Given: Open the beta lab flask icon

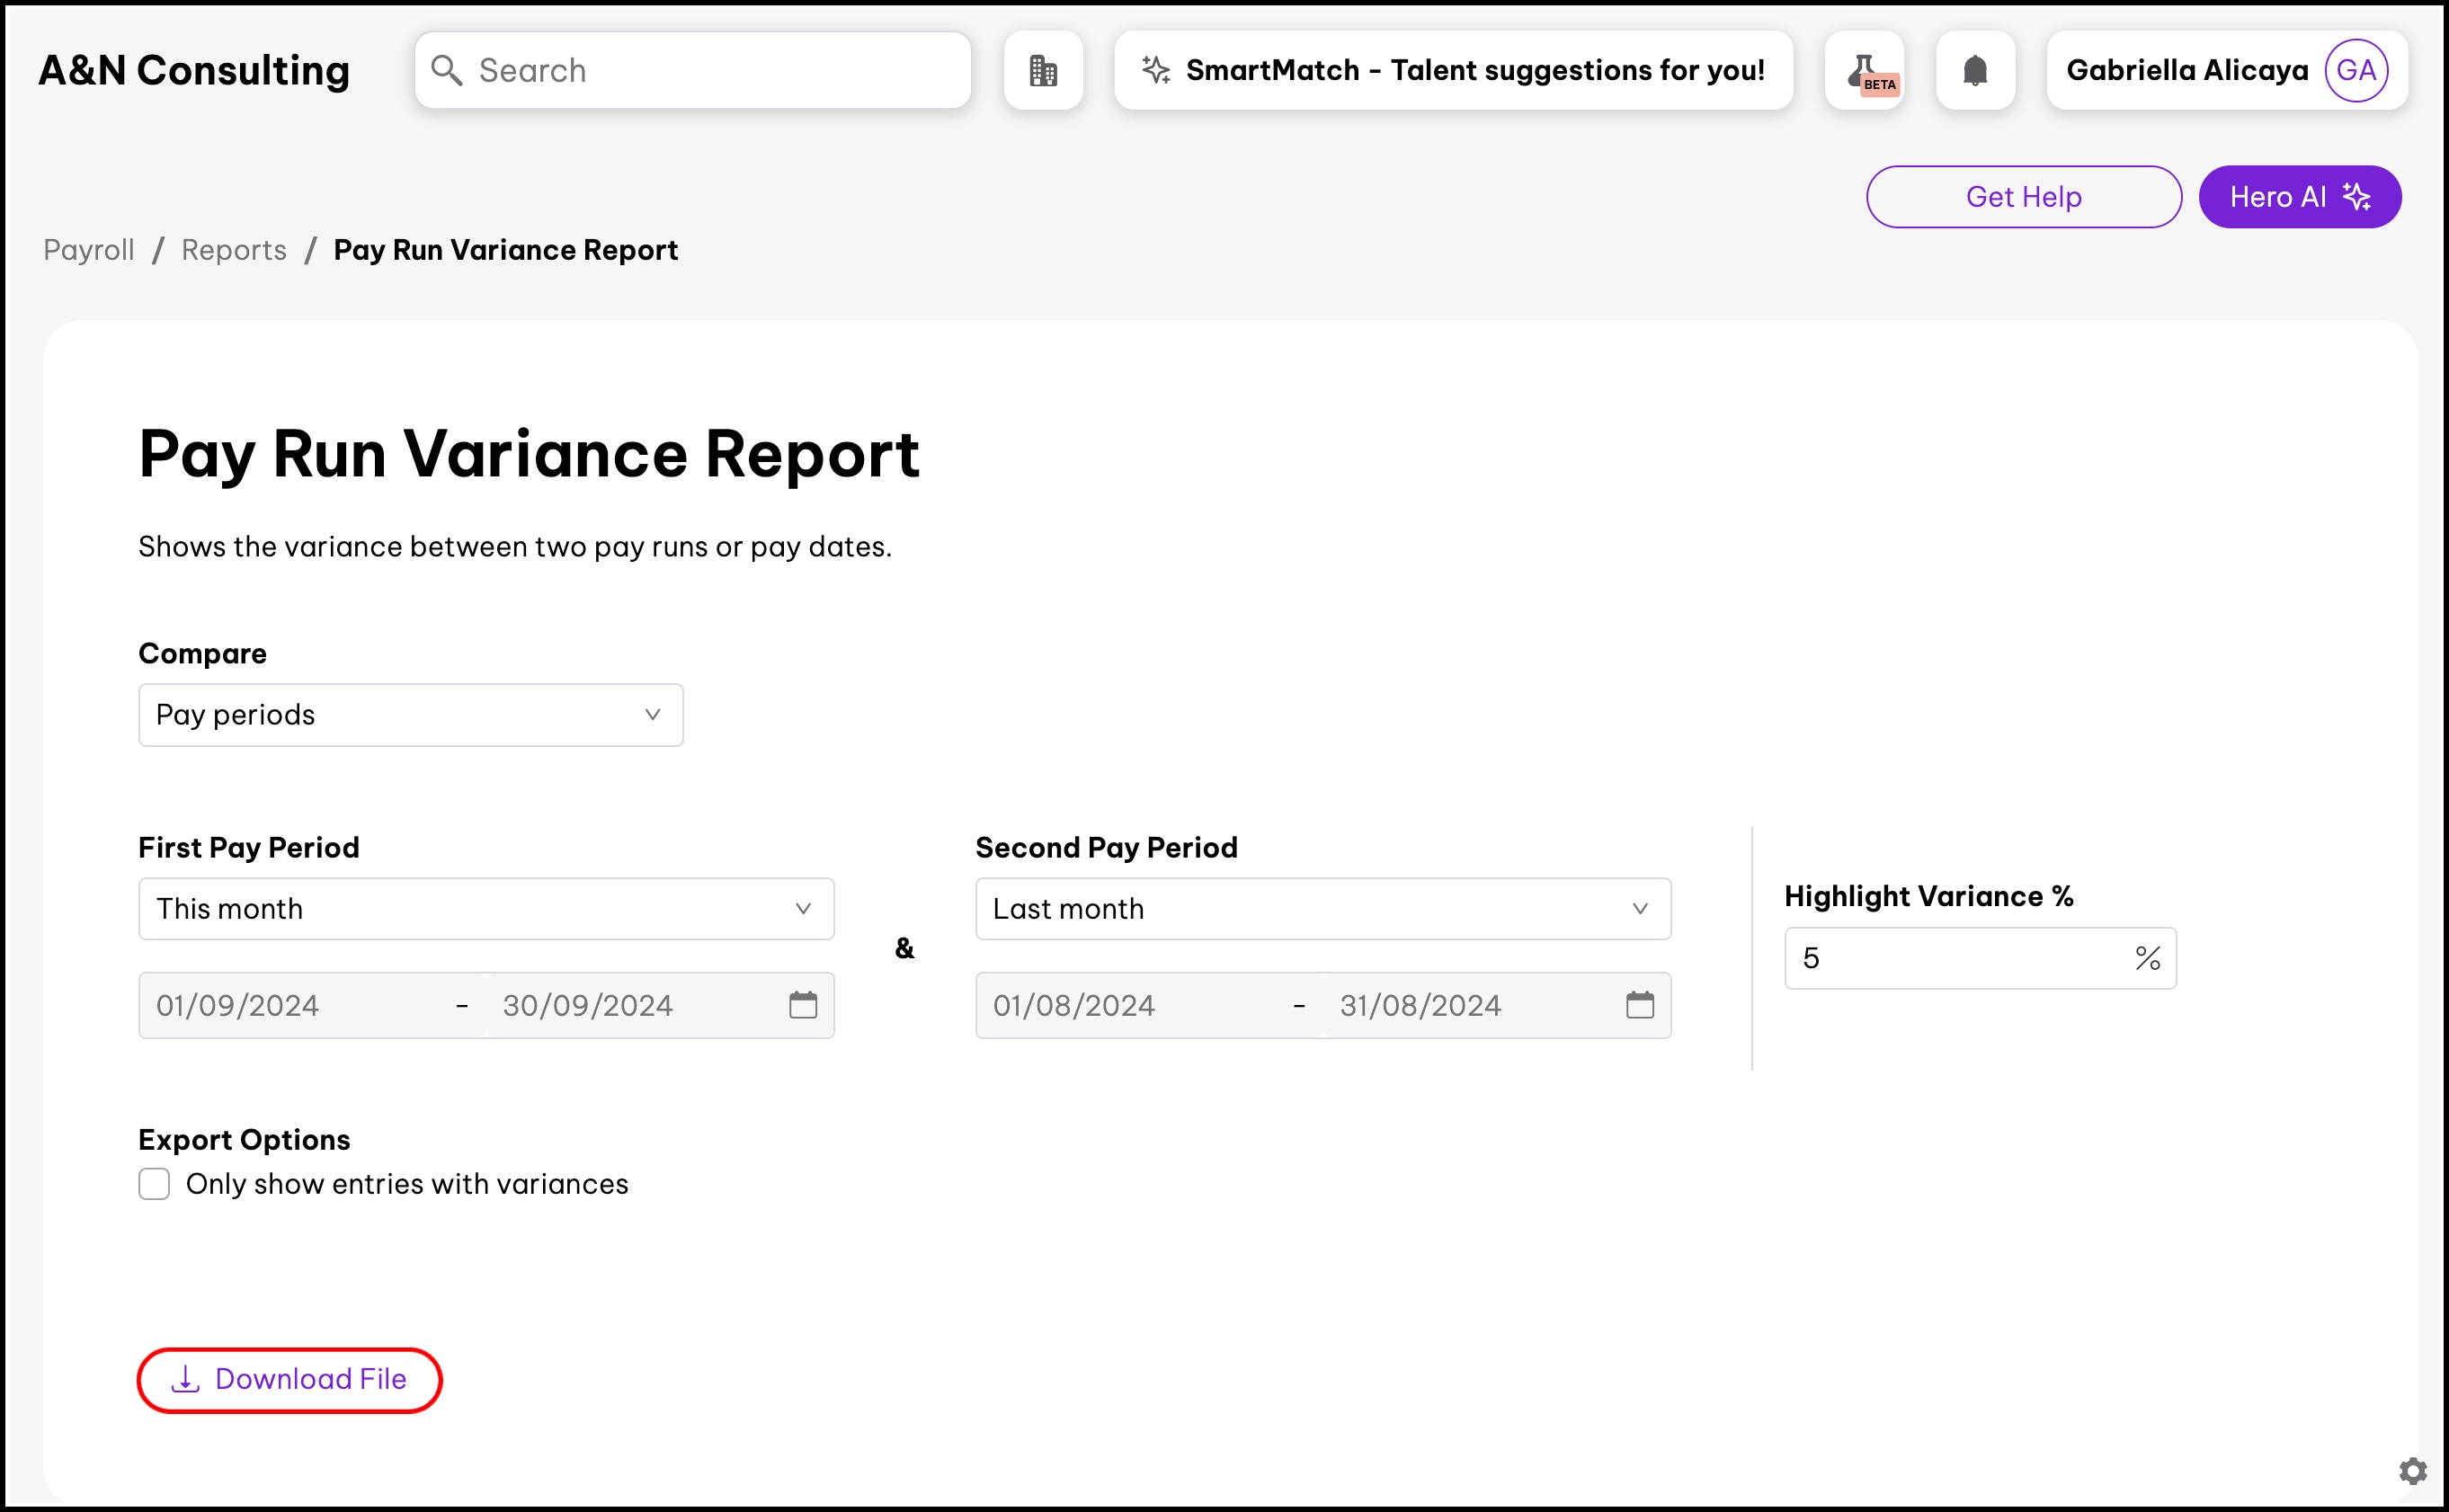Looking at the screenshot, I should [x=1864, y=70].
